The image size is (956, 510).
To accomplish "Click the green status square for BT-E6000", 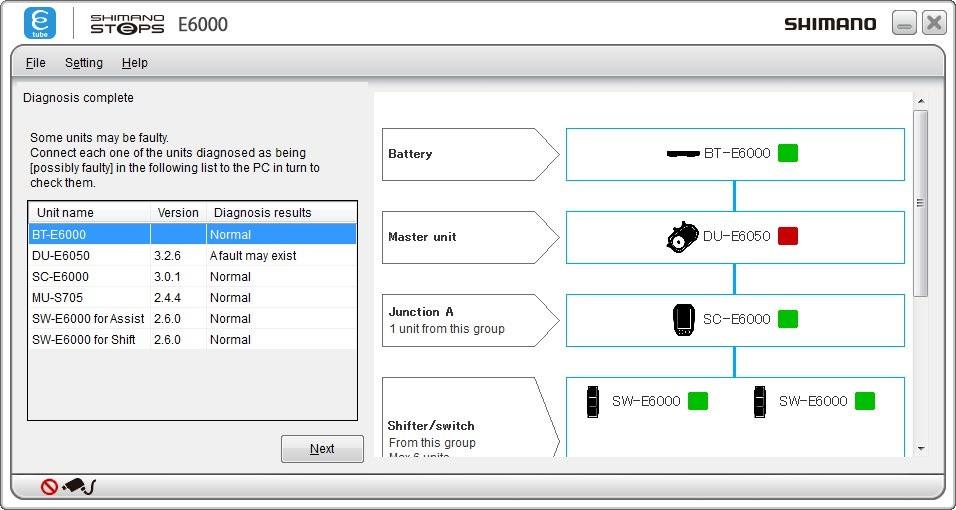I will point(788,153).
